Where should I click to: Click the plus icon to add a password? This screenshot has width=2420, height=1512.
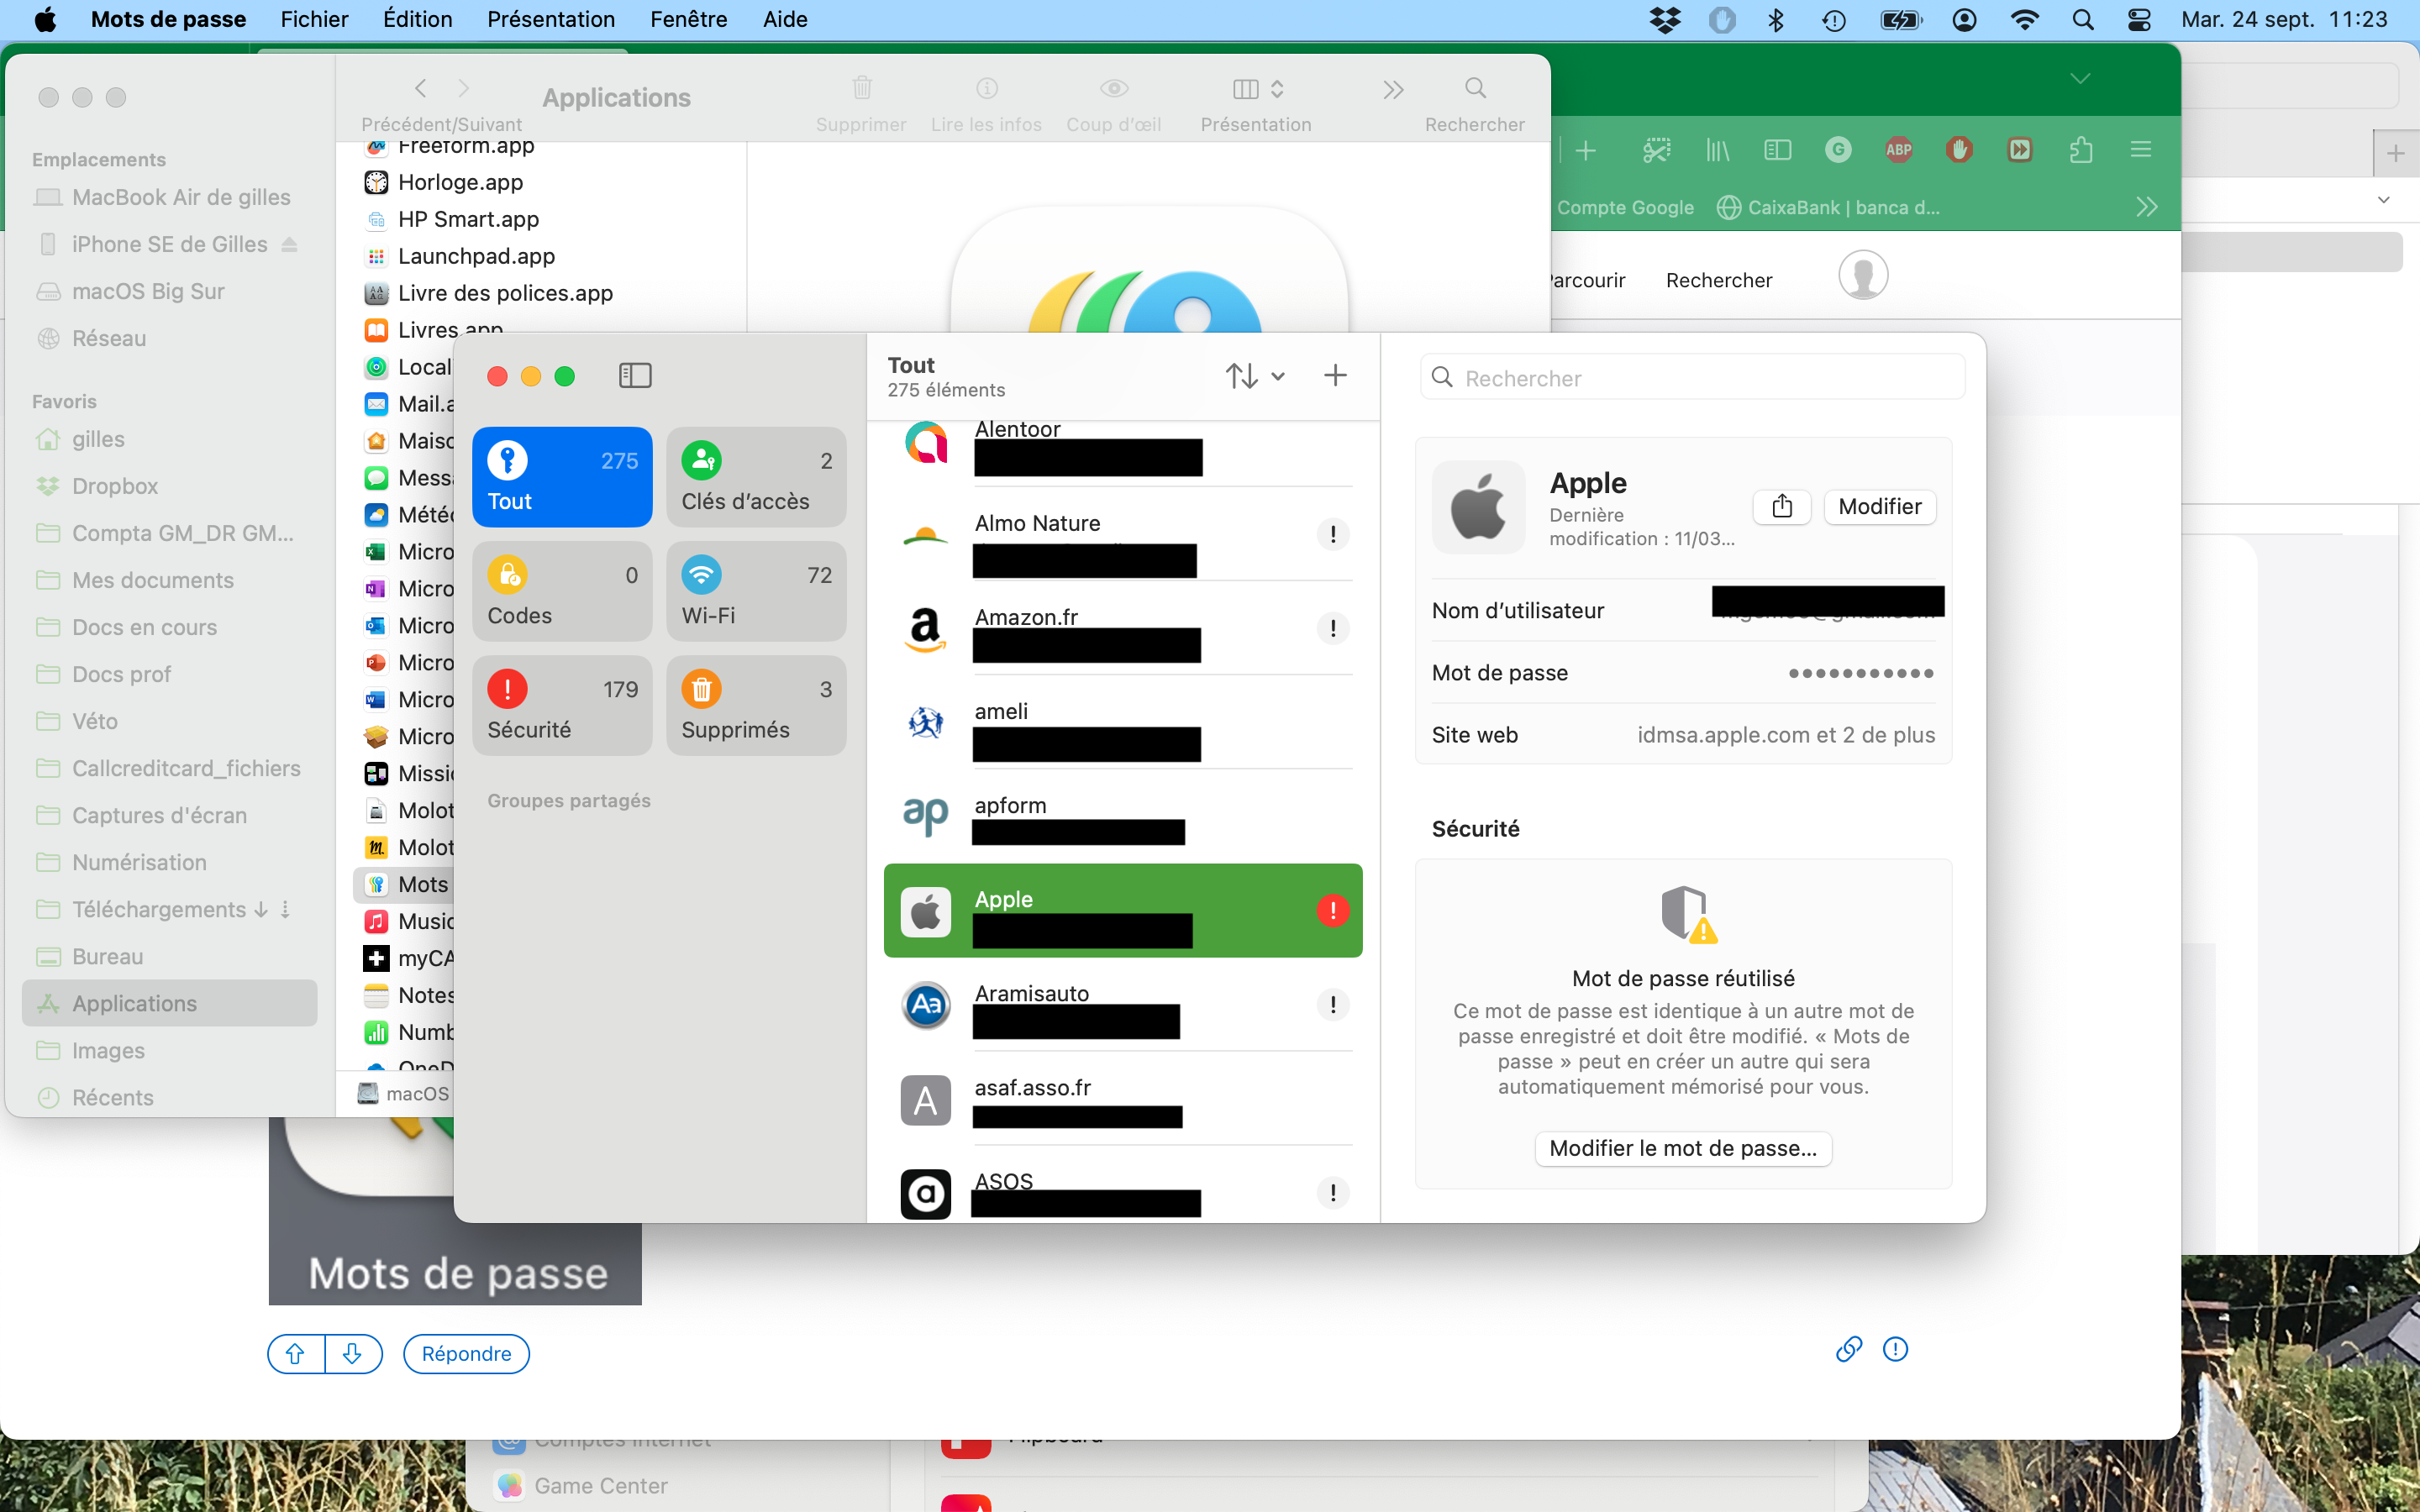click(x=1335, y=375)
